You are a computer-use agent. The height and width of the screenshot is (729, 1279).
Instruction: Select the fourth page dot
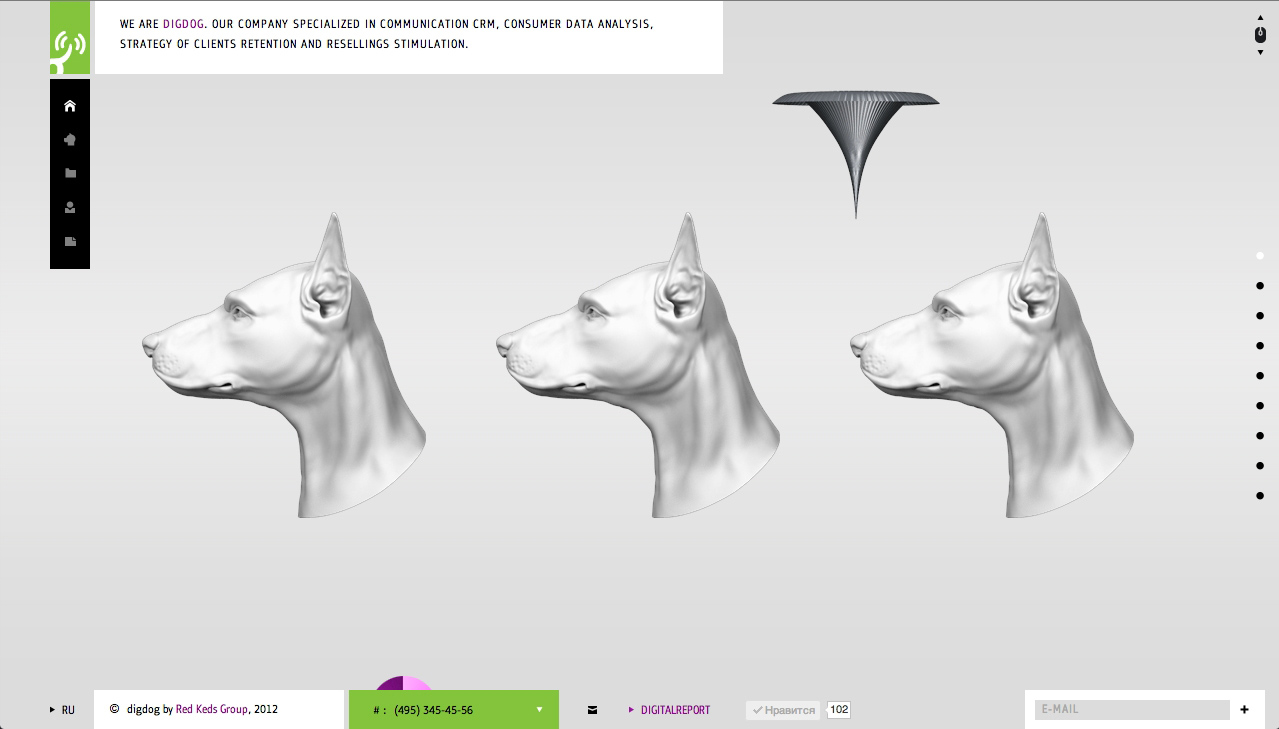coord(1260,346)
